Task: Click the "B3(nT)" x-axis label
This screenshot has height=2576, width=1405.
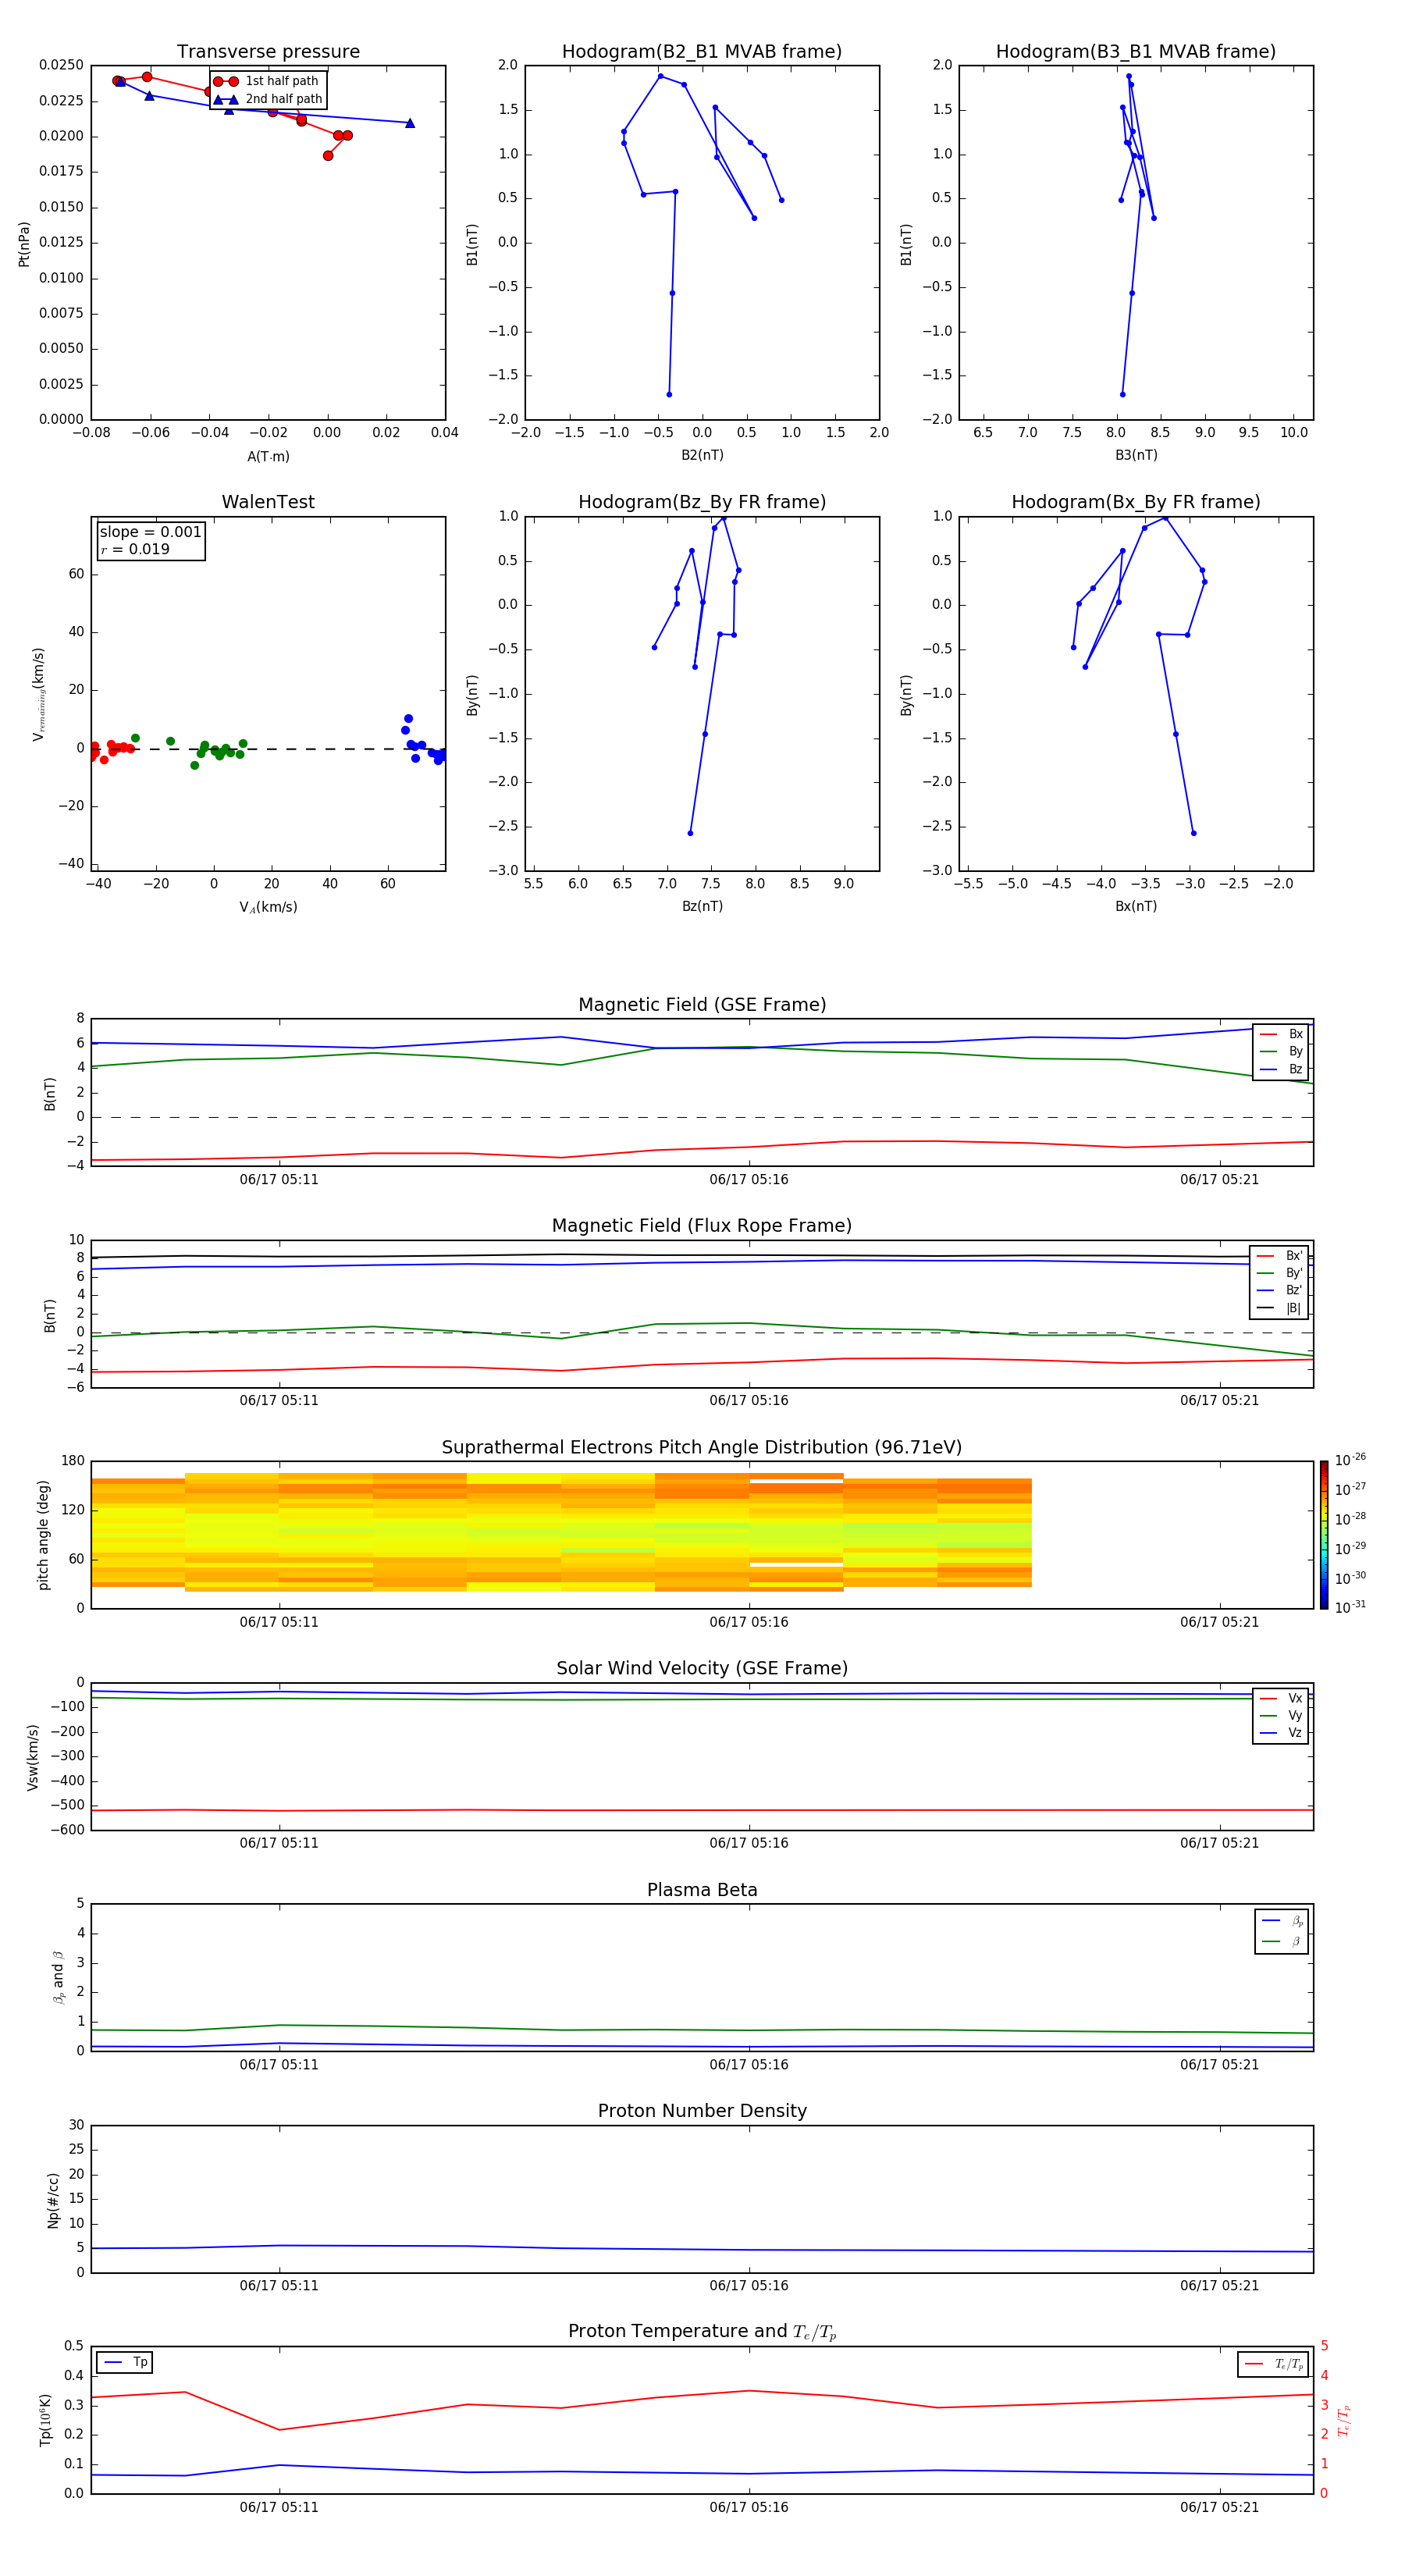Action: point(1136,455)
